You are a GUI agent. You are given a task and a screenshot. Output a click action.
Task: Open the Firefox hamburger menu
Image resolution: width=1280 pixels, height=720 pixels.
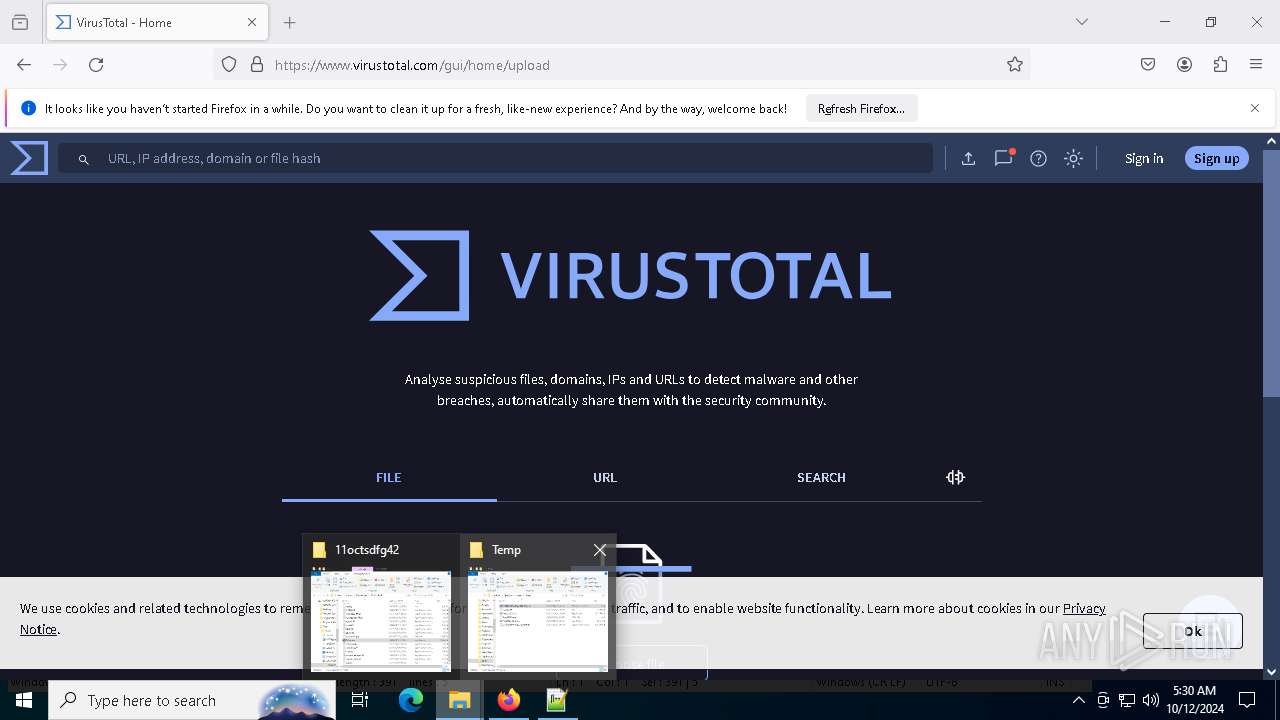(x=1256, y=64)
